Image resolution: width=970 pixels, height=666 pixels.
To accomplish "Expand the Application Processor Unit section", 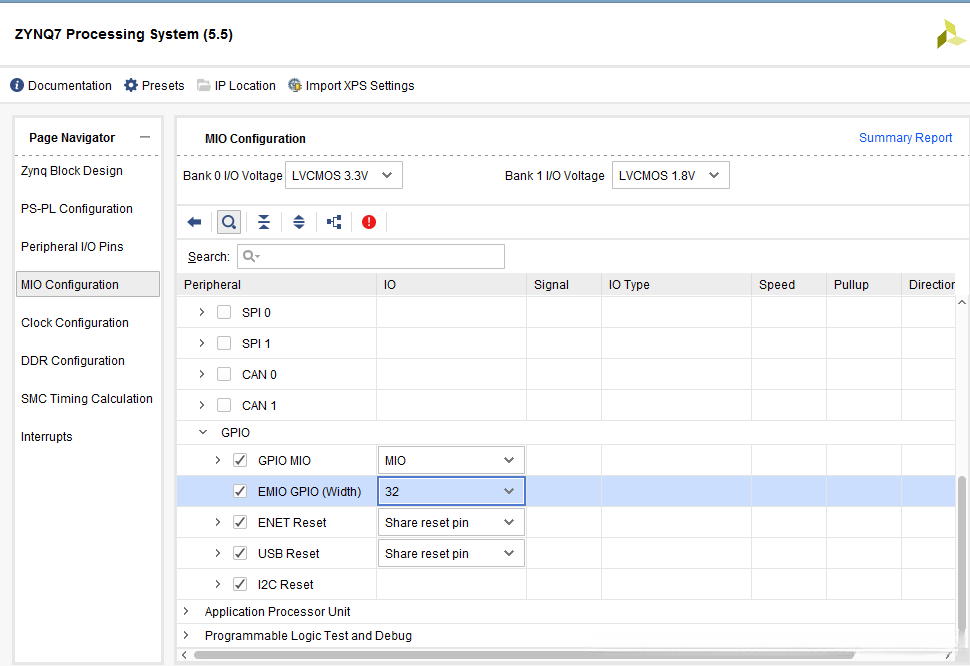I will pyautogui.click(x=186, y=611).
